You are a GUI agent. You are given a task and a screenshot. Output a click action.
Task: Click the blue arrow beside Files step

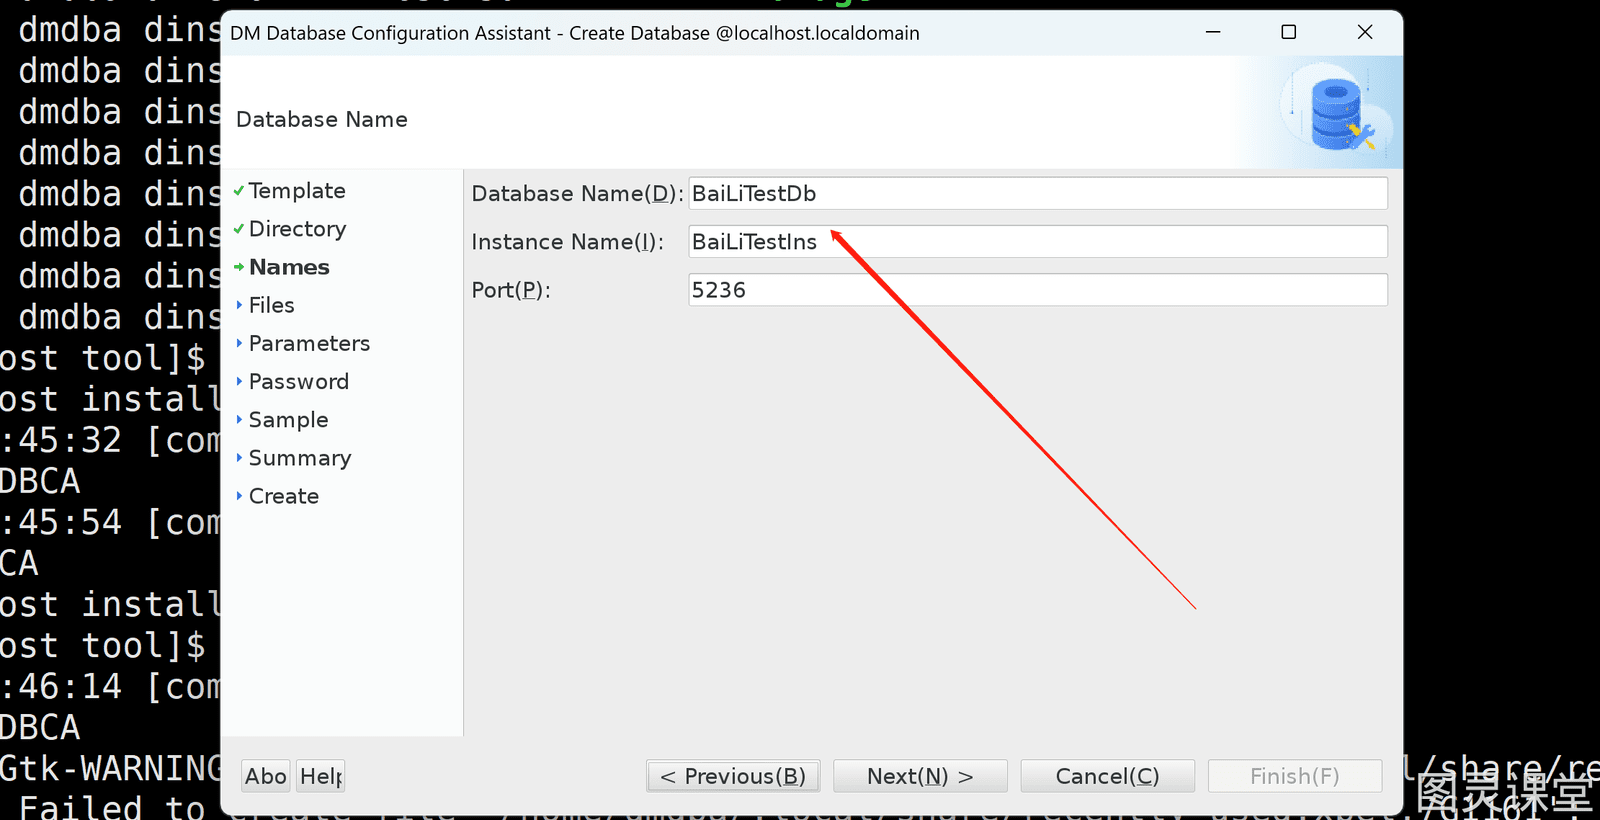239,305
